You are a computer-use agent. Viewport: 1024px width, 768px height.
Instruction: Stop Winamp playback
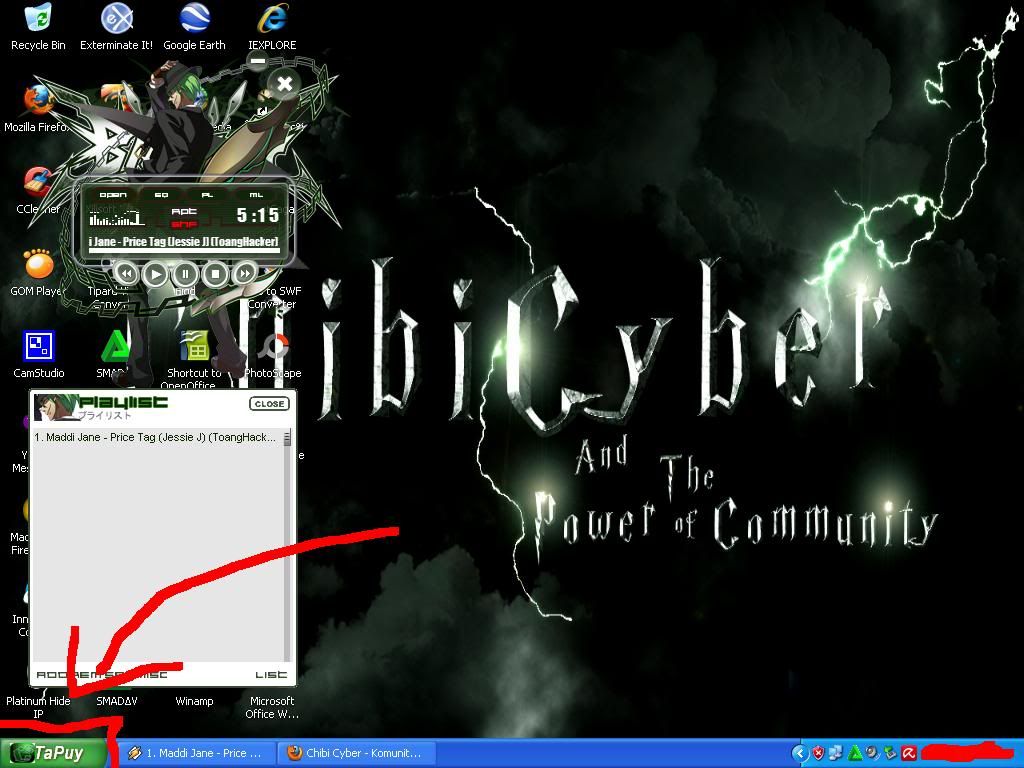pyautogui.click(x=215, y=274)
